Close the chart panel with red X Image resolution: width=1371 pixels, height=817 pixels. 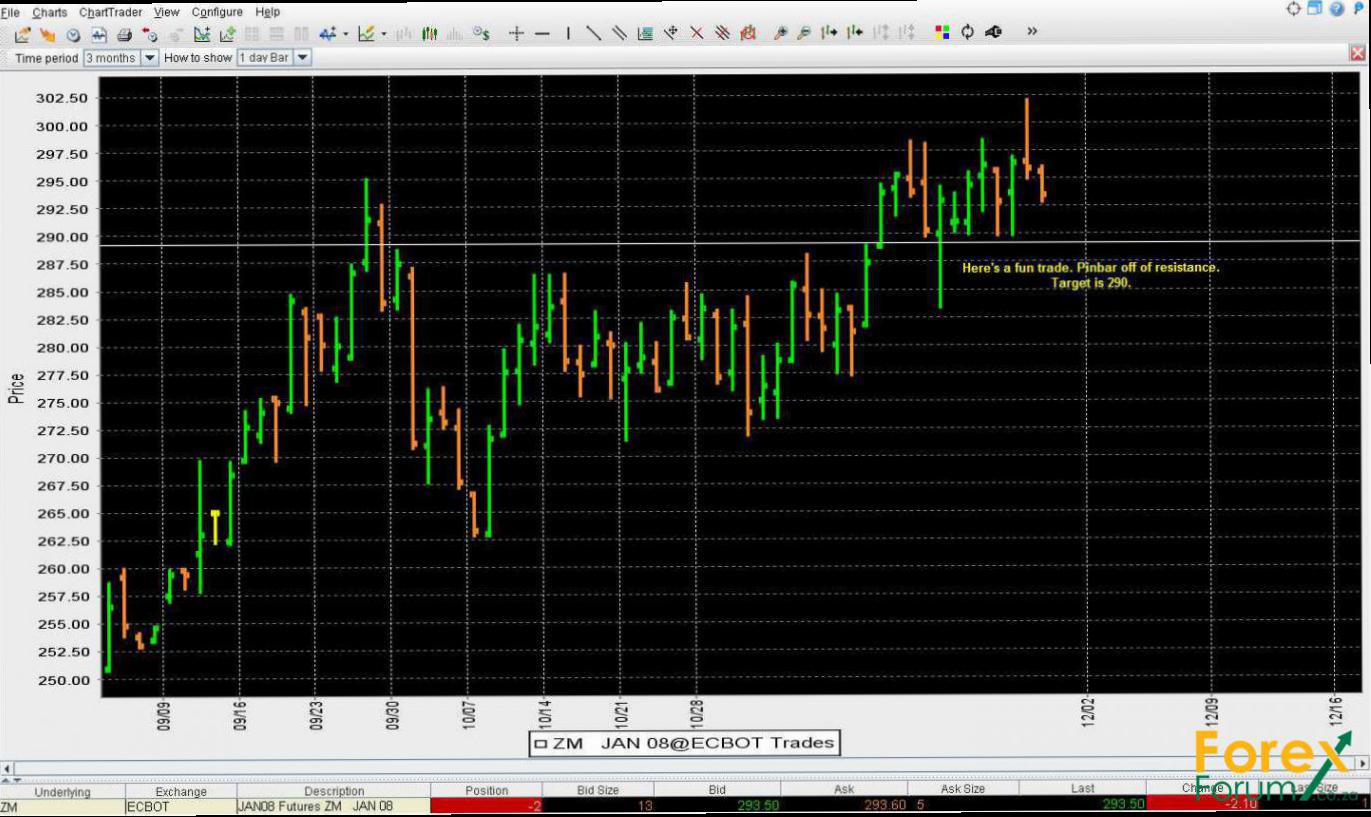(x=1358, y=54)
